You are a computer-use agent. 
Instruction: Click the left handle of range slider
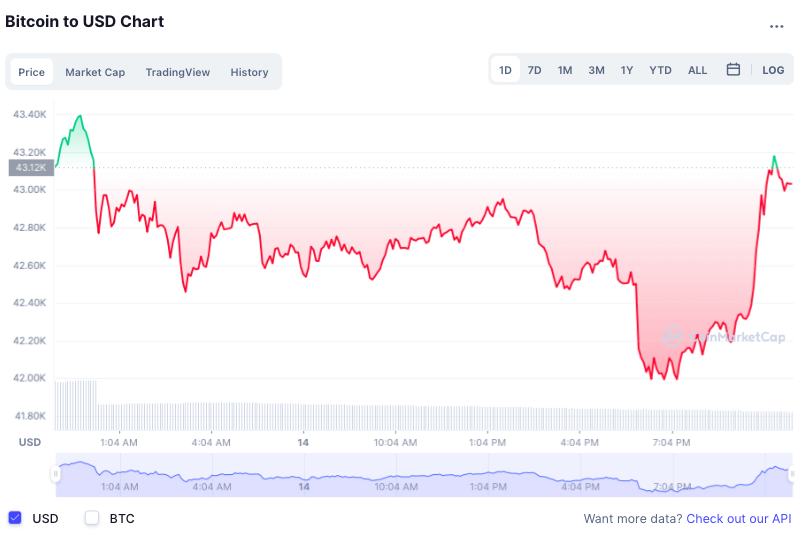pyautogui.click(x=56, y=474)
